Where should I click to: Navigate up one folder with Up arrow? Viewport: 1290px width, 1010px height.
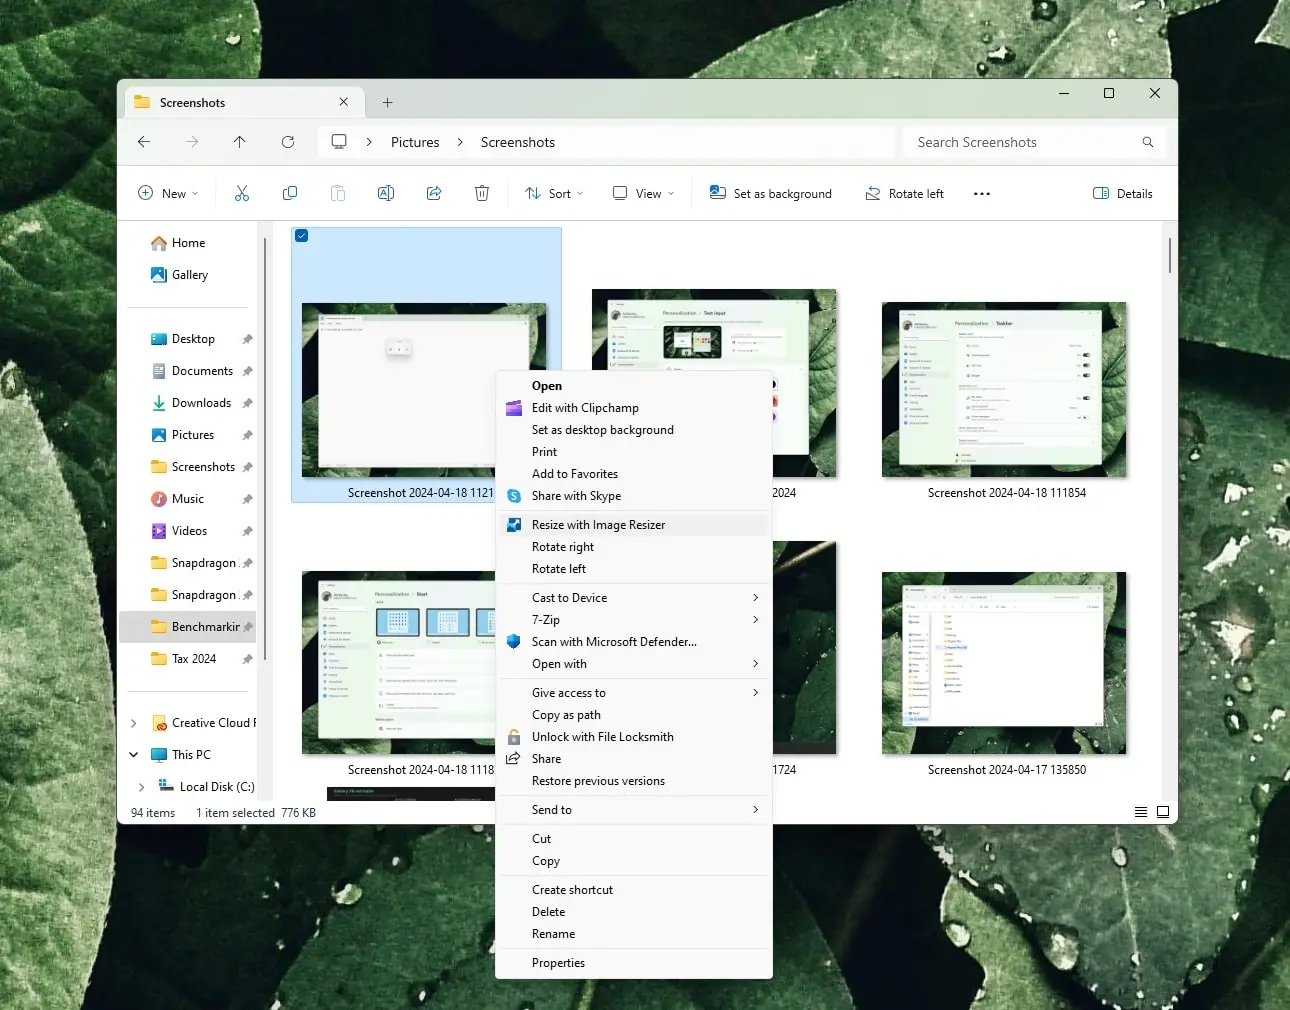click(x=240, y=142)
